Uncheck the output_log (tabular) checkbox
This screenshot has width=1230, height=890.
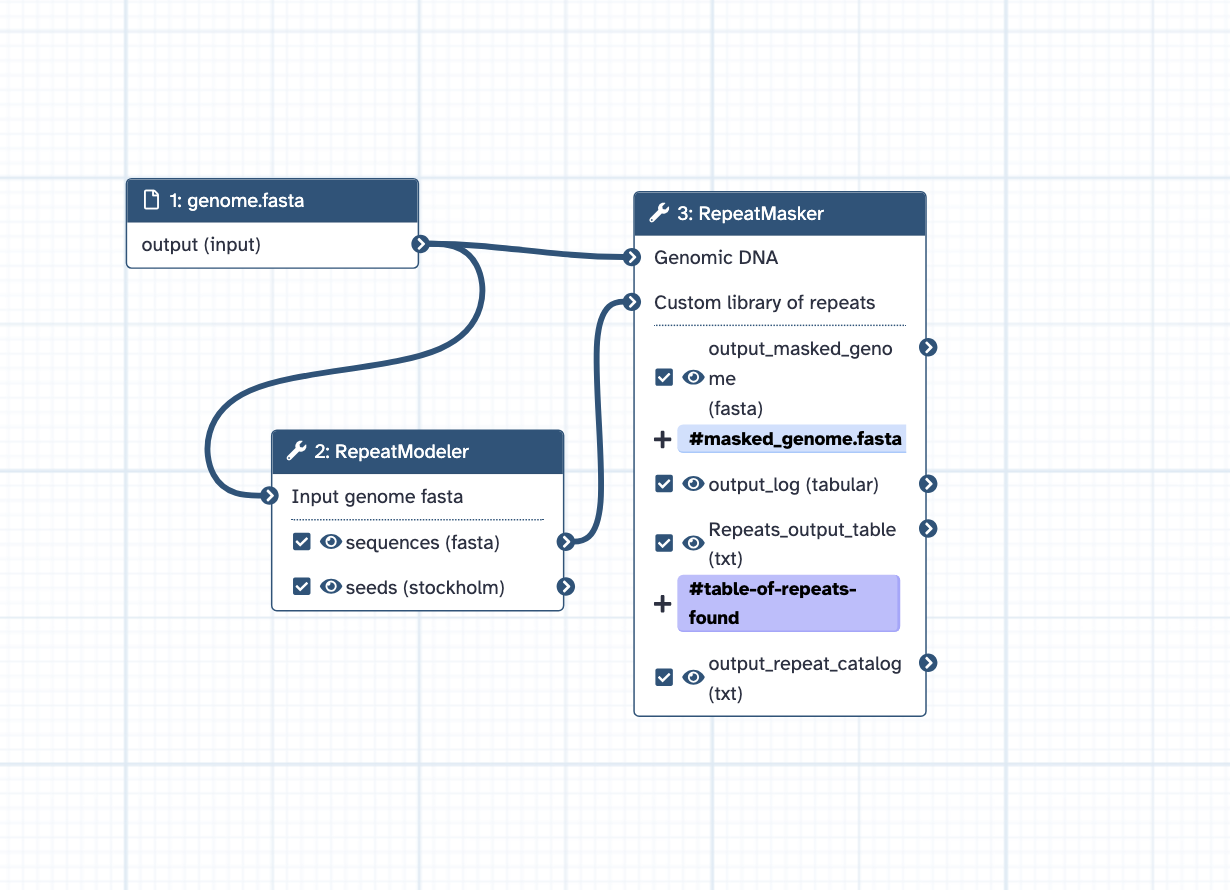pyautogui.click(x=663, y=484)
